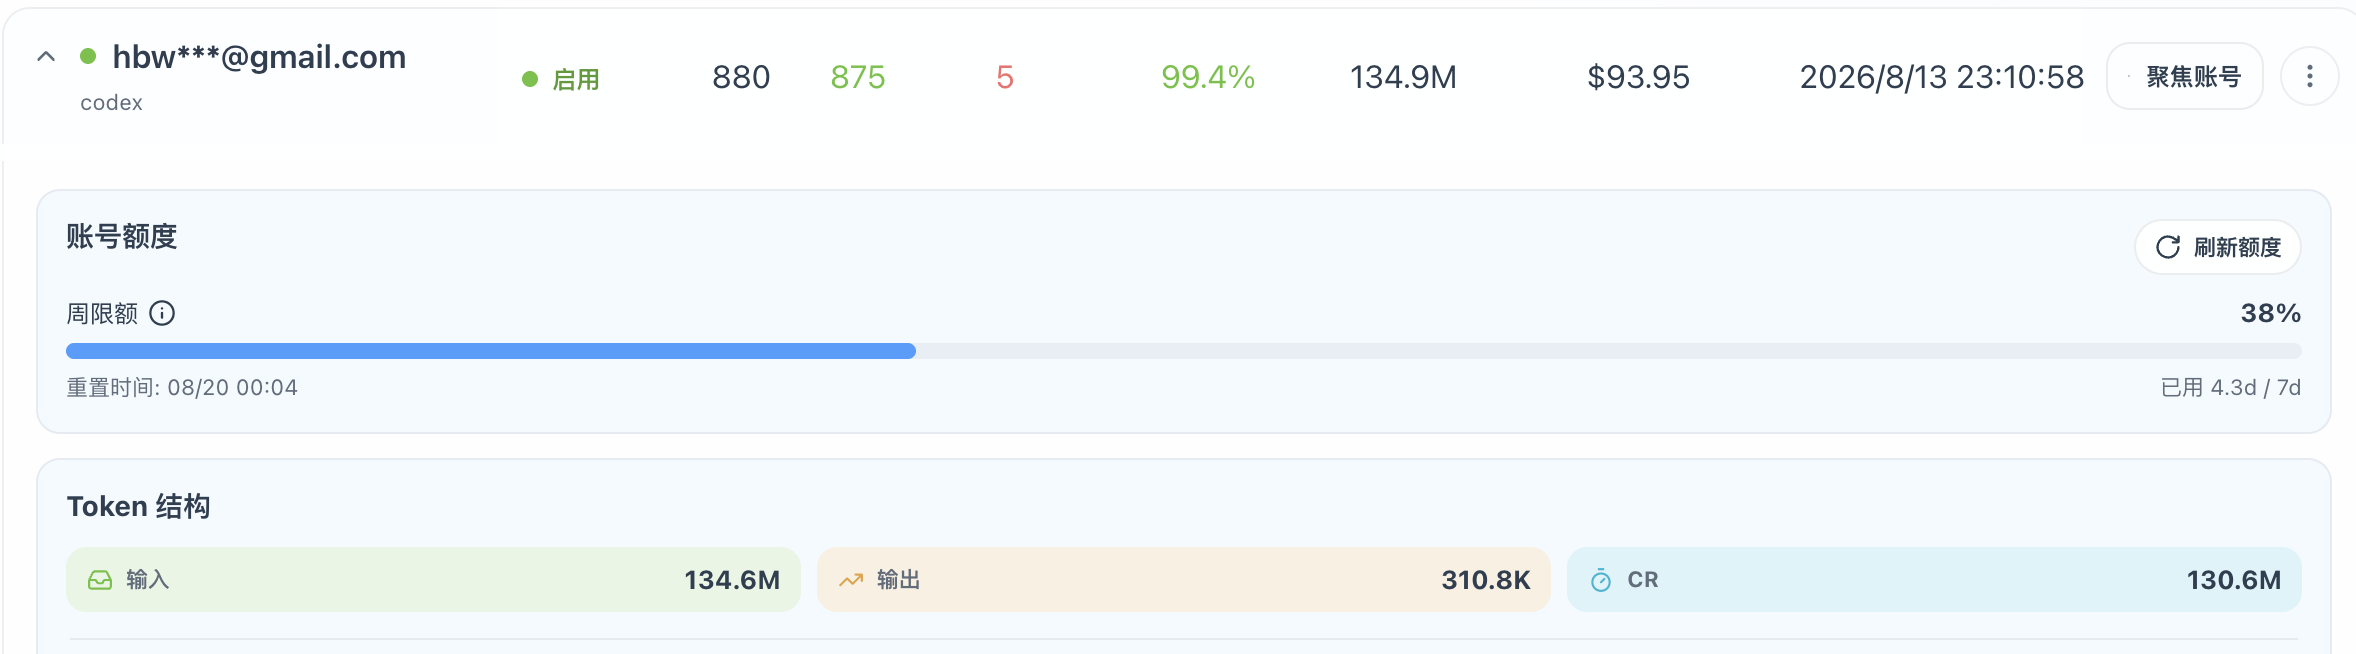Select the 输入 134.6M token card
The width and height of the screenshot is (2356, 654).
pyautogui.click(x=433, y=580)
